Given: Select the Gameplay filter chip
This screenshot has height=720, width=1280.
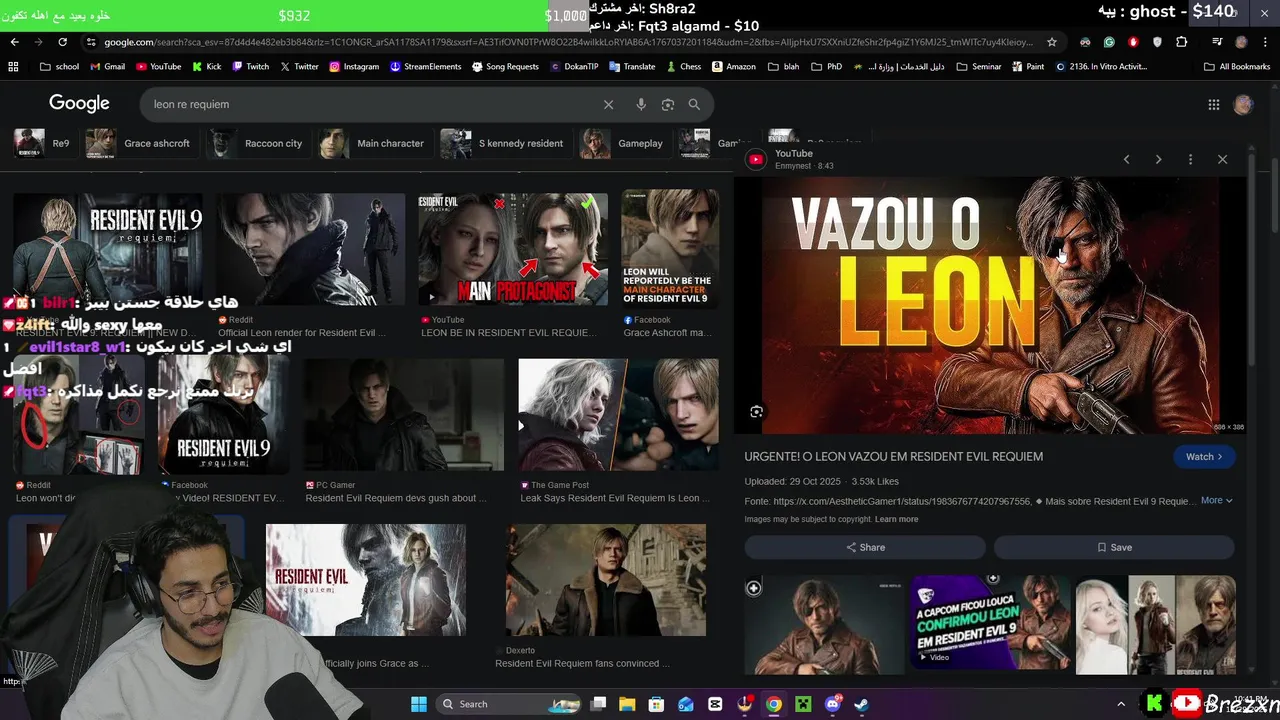Looking at the screenshot, I should (x=623, y=143).
